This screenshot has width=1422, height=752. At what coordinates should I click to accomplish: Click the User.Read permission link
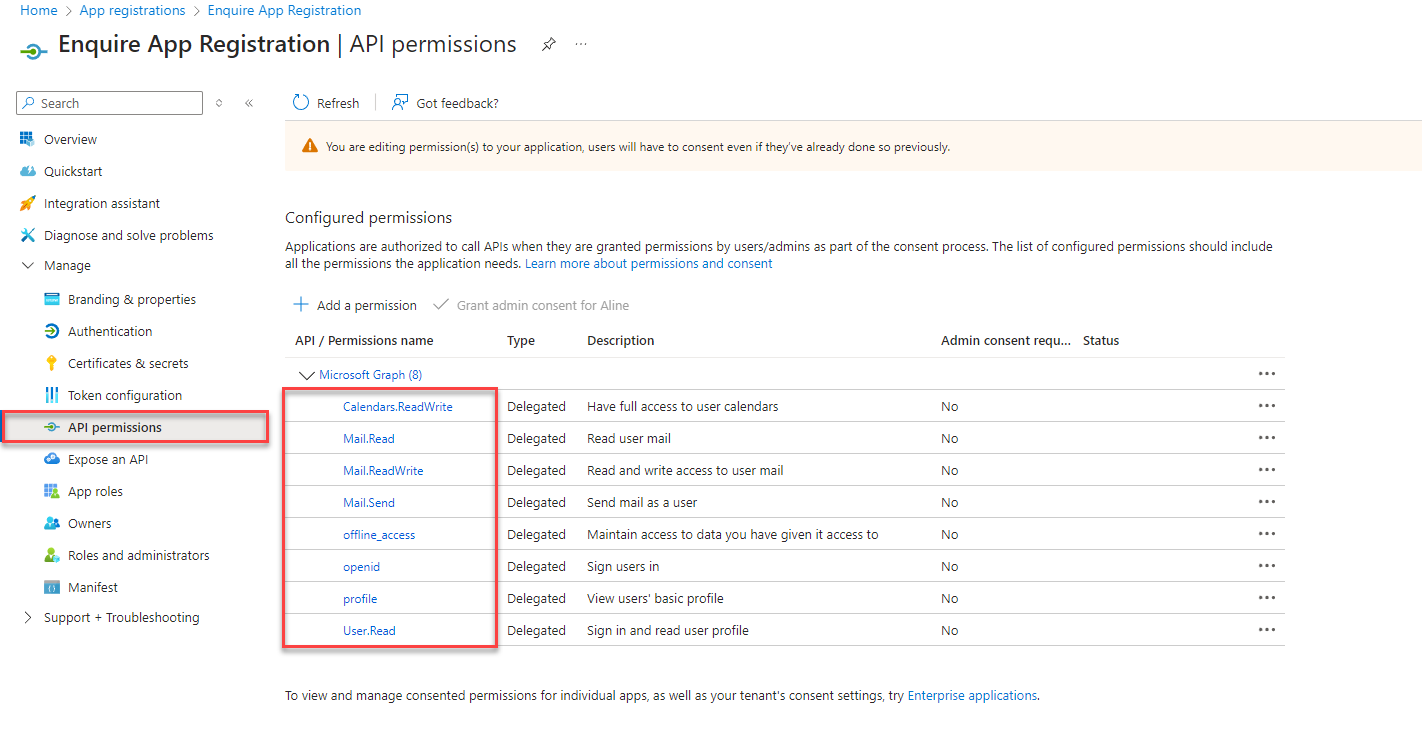click(x=369, y=630)
